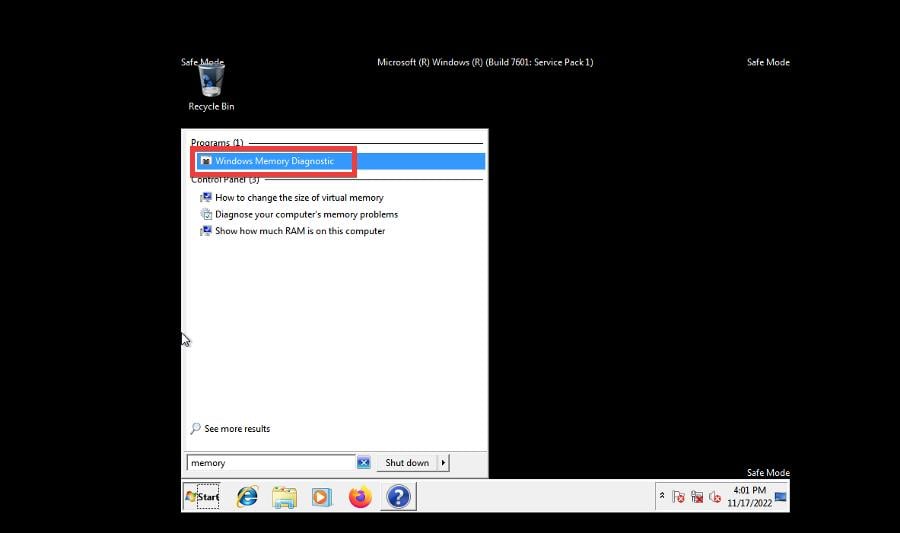Click See more results link
This screenshot has width=900, height=533.
click(x=236, y=429)
